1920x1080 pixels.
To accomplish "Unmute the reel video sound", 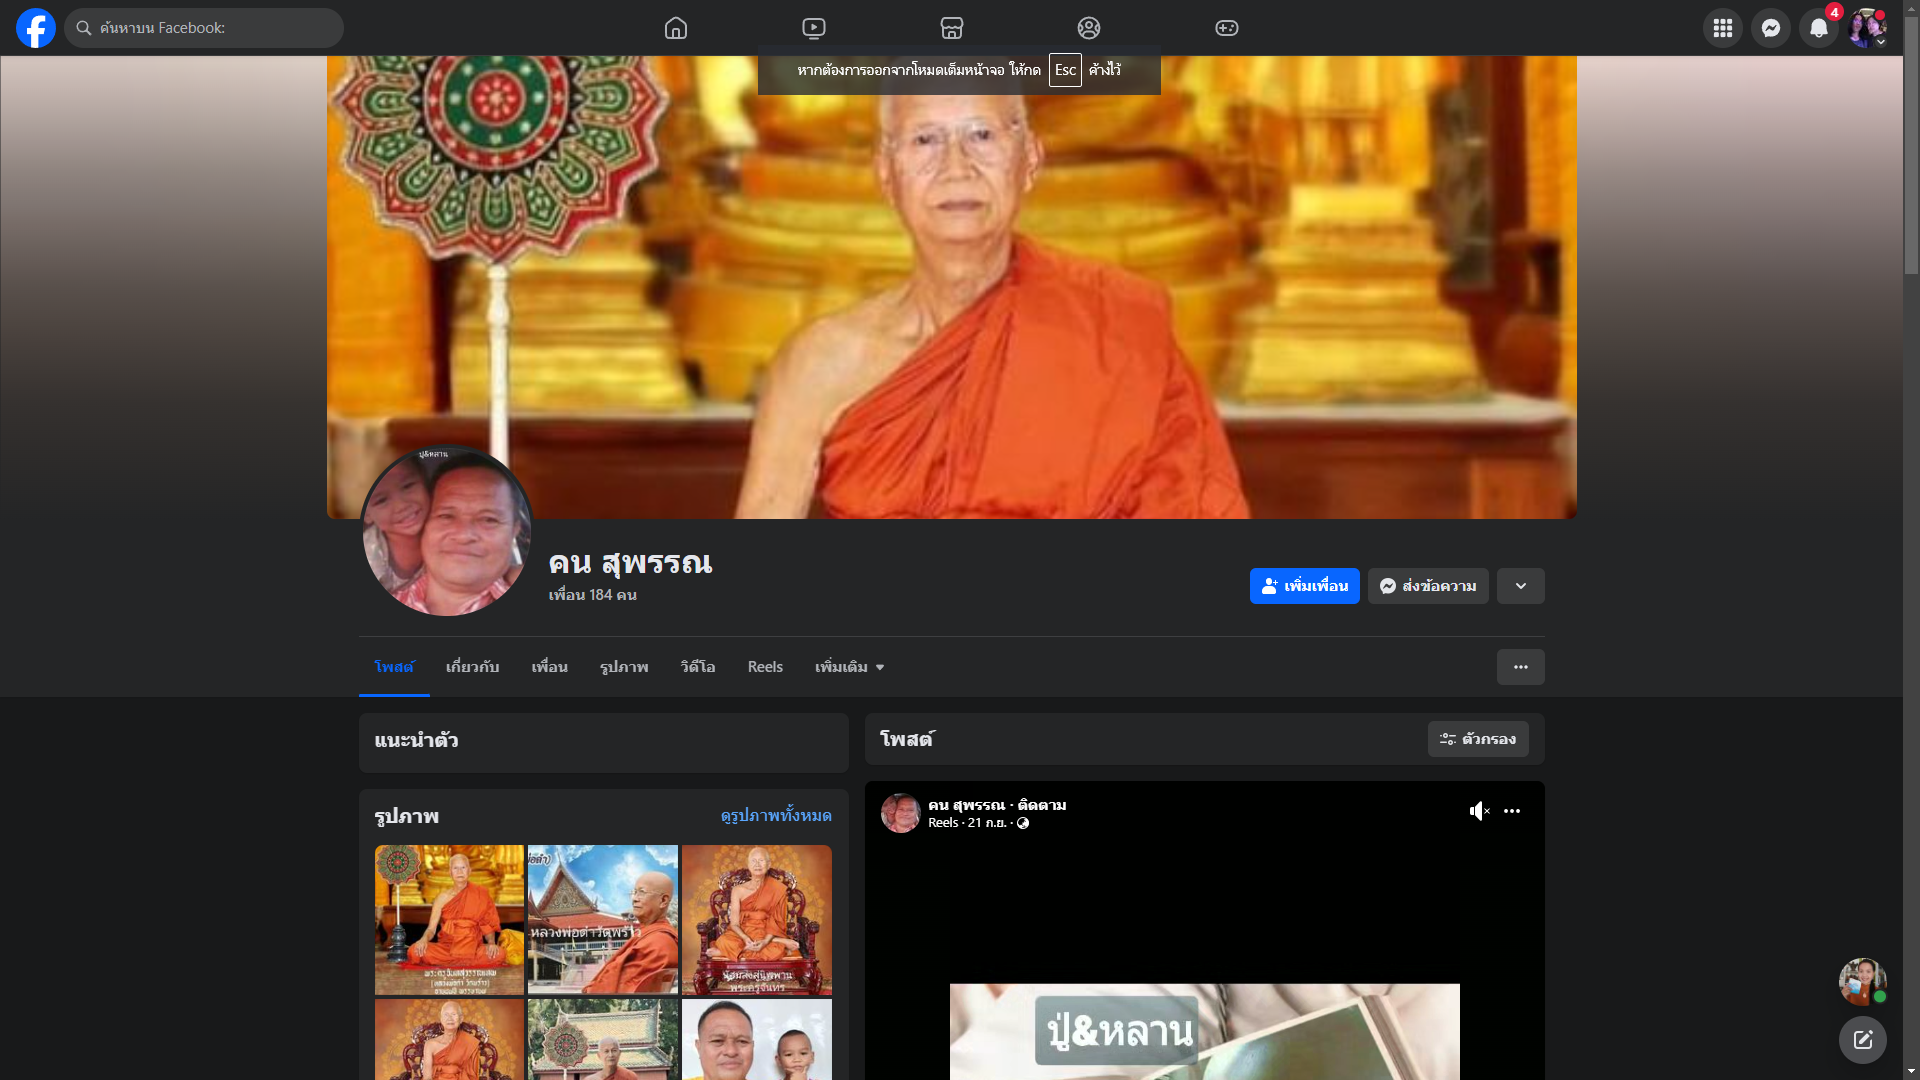I will tap(1479, 811).
